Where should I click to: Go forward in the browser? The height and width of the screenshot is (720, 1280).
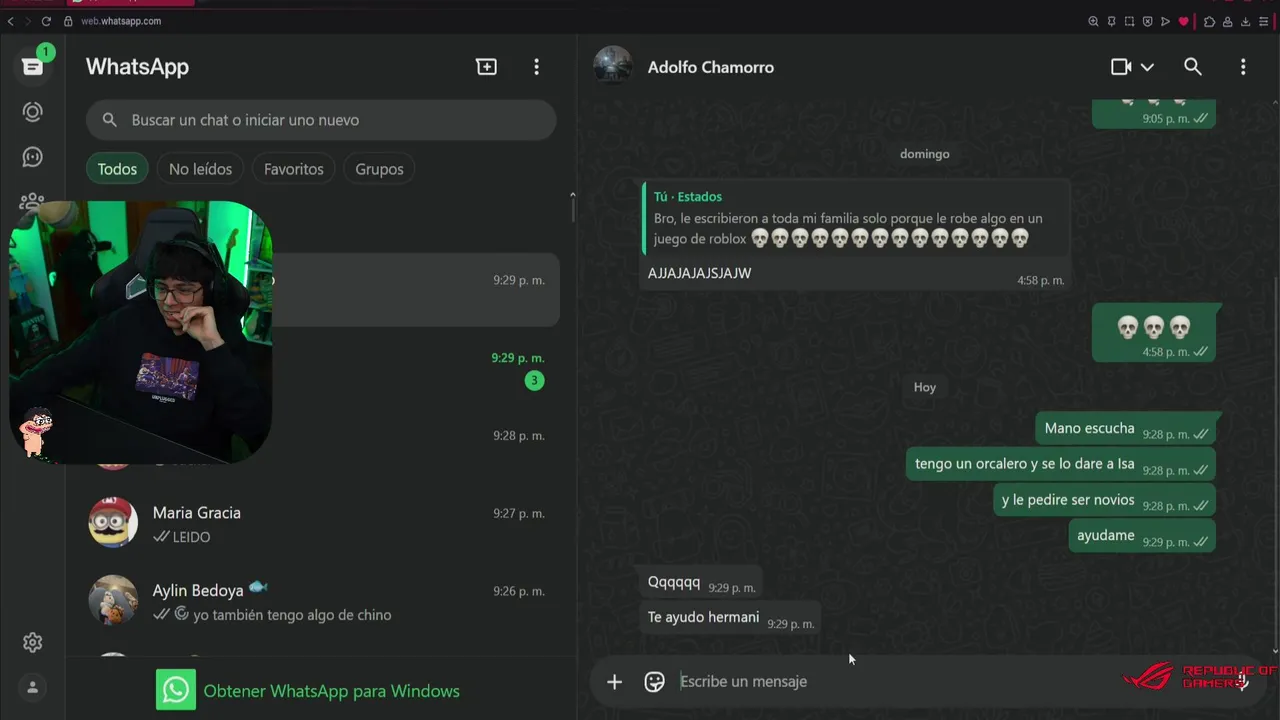[28, 21]
